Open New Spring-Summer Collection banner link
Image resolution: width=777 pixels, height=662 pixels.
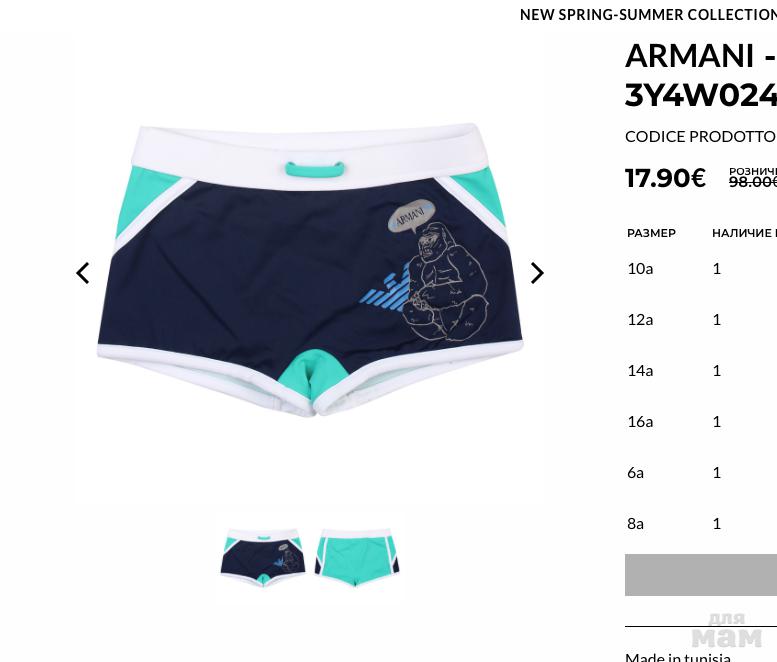coord(648,15)
